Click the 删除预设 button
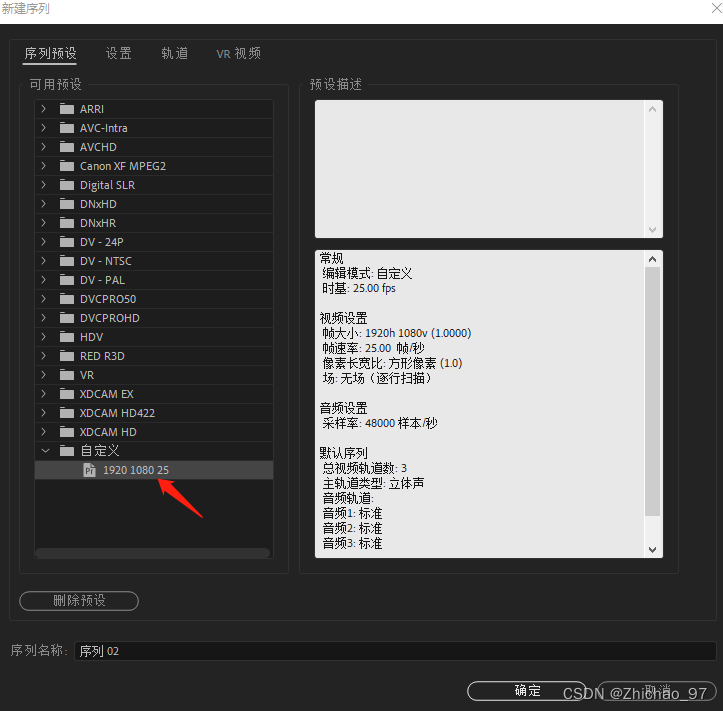The width and height of the screenshot is (723, 711). pyautogui.click(x=79, y=600)
